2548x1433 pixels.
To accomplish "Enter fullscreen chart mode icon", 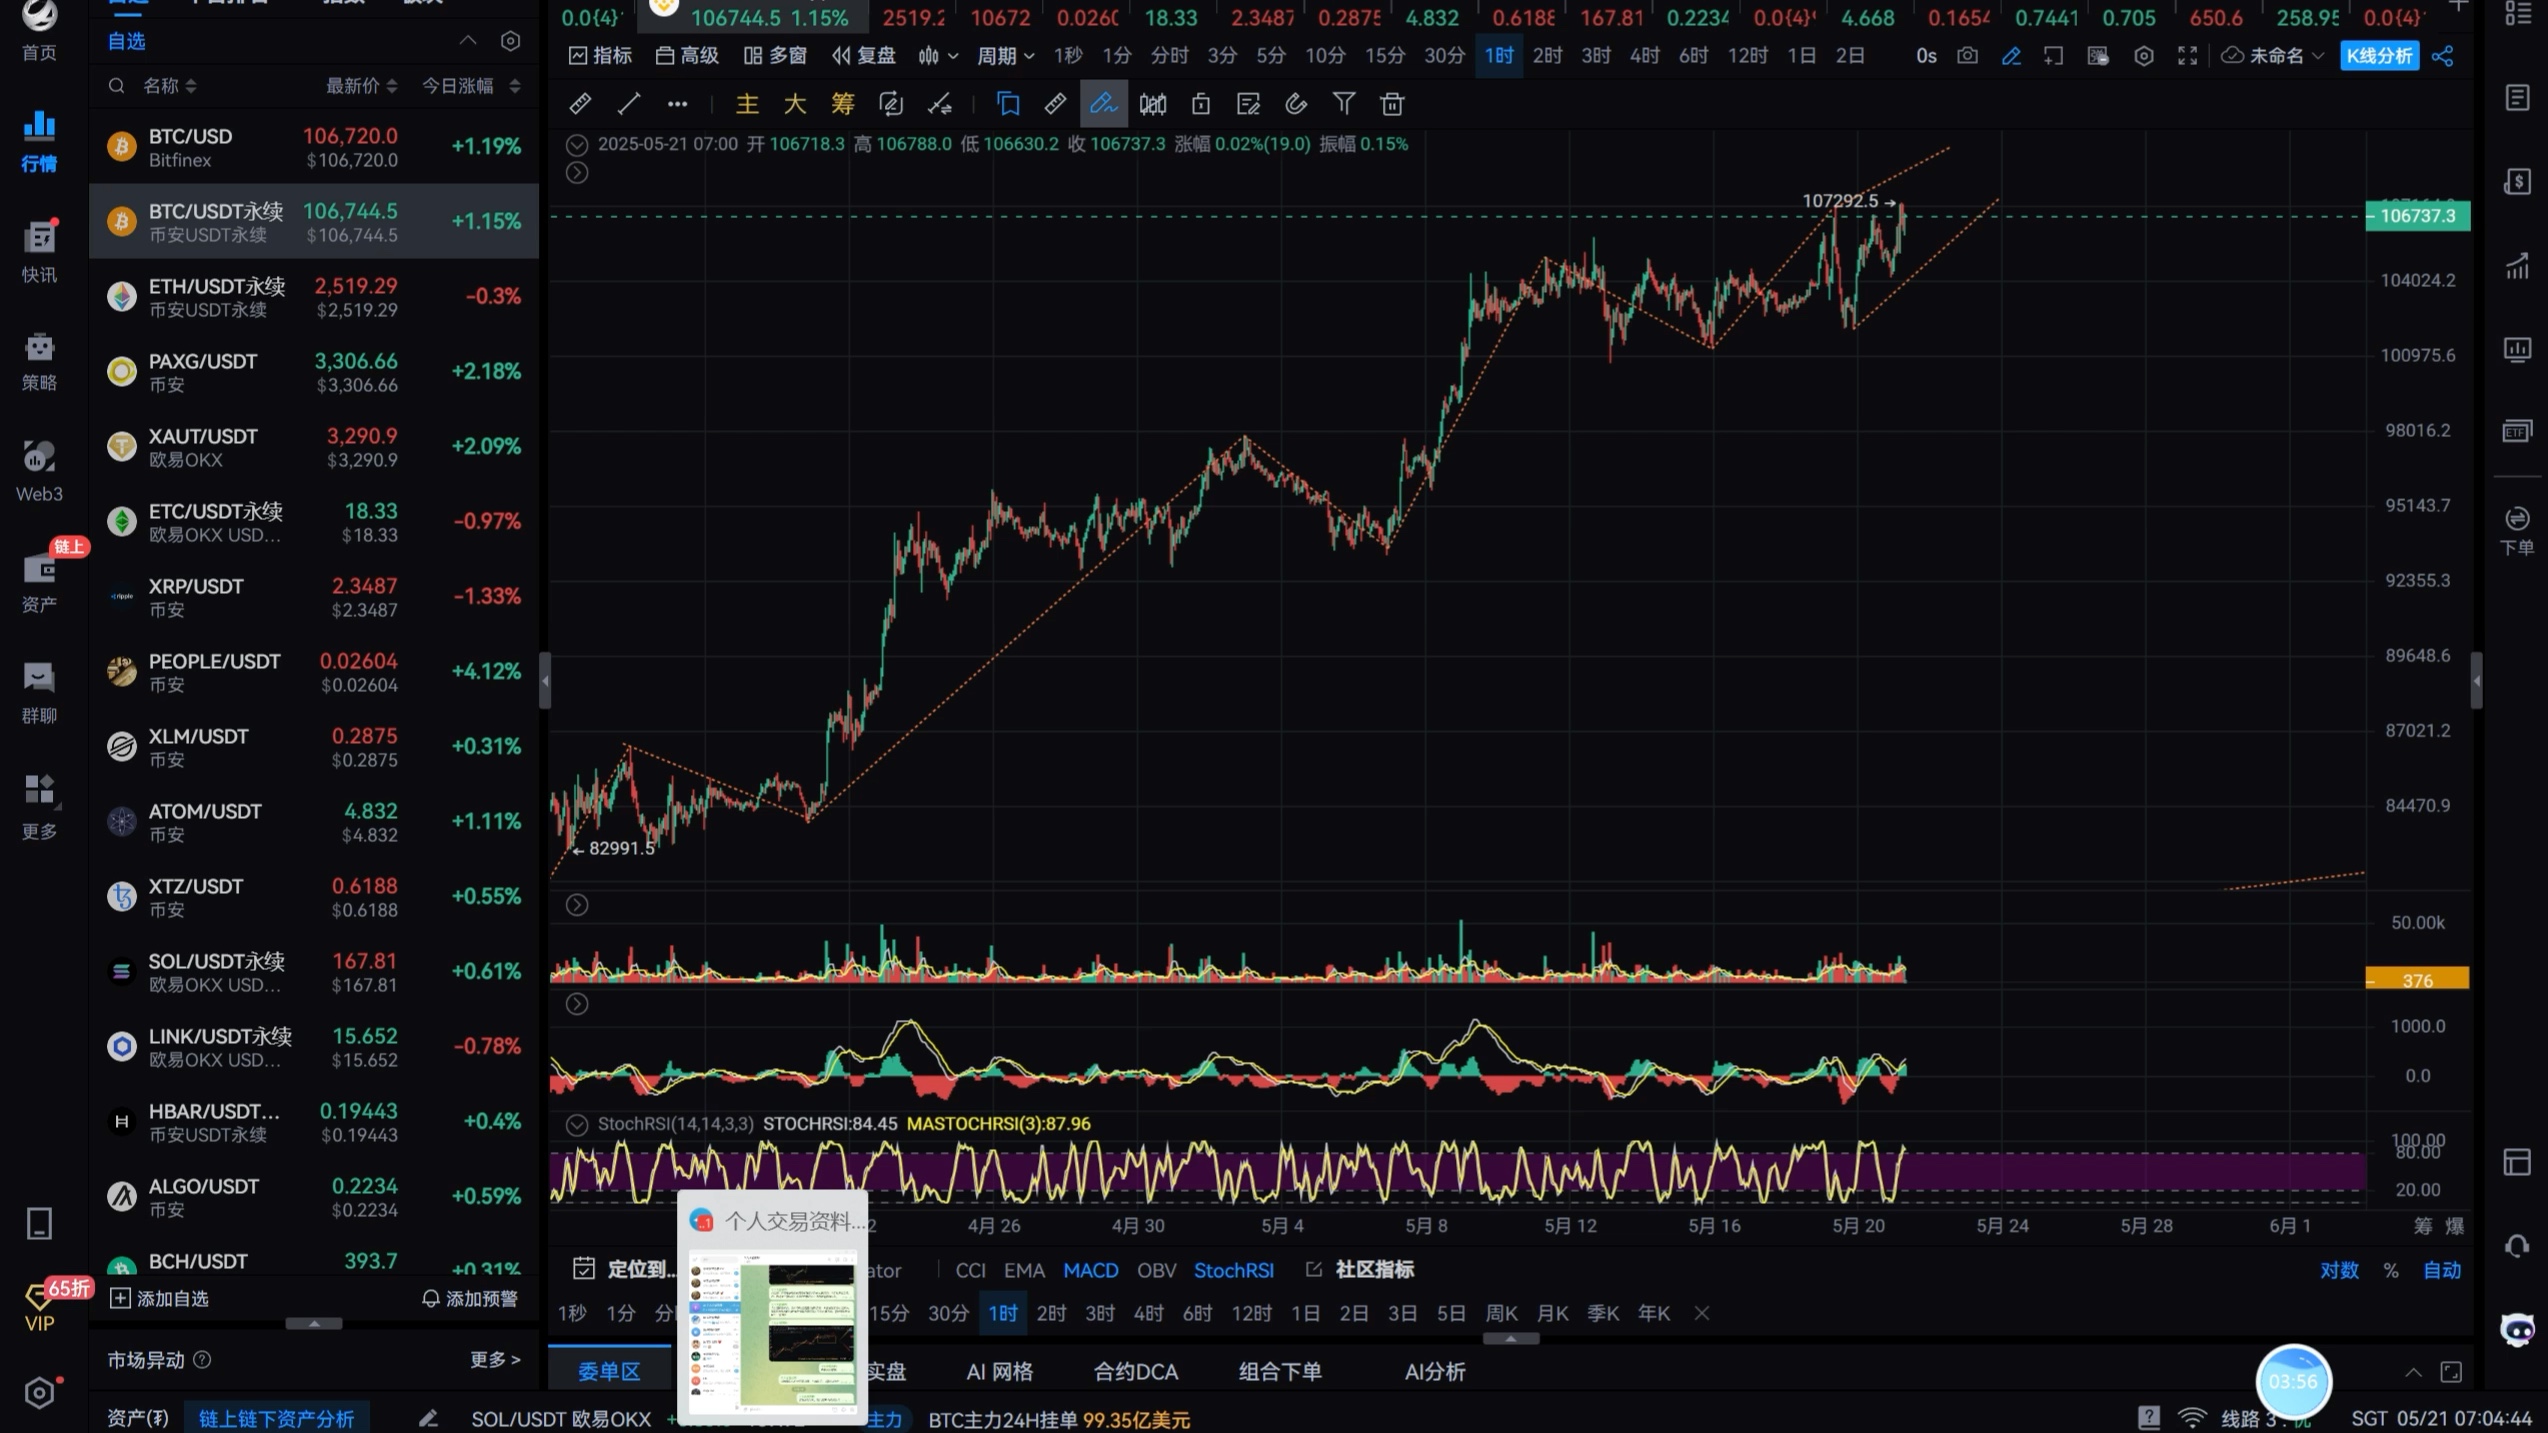I will point(2187,56).
